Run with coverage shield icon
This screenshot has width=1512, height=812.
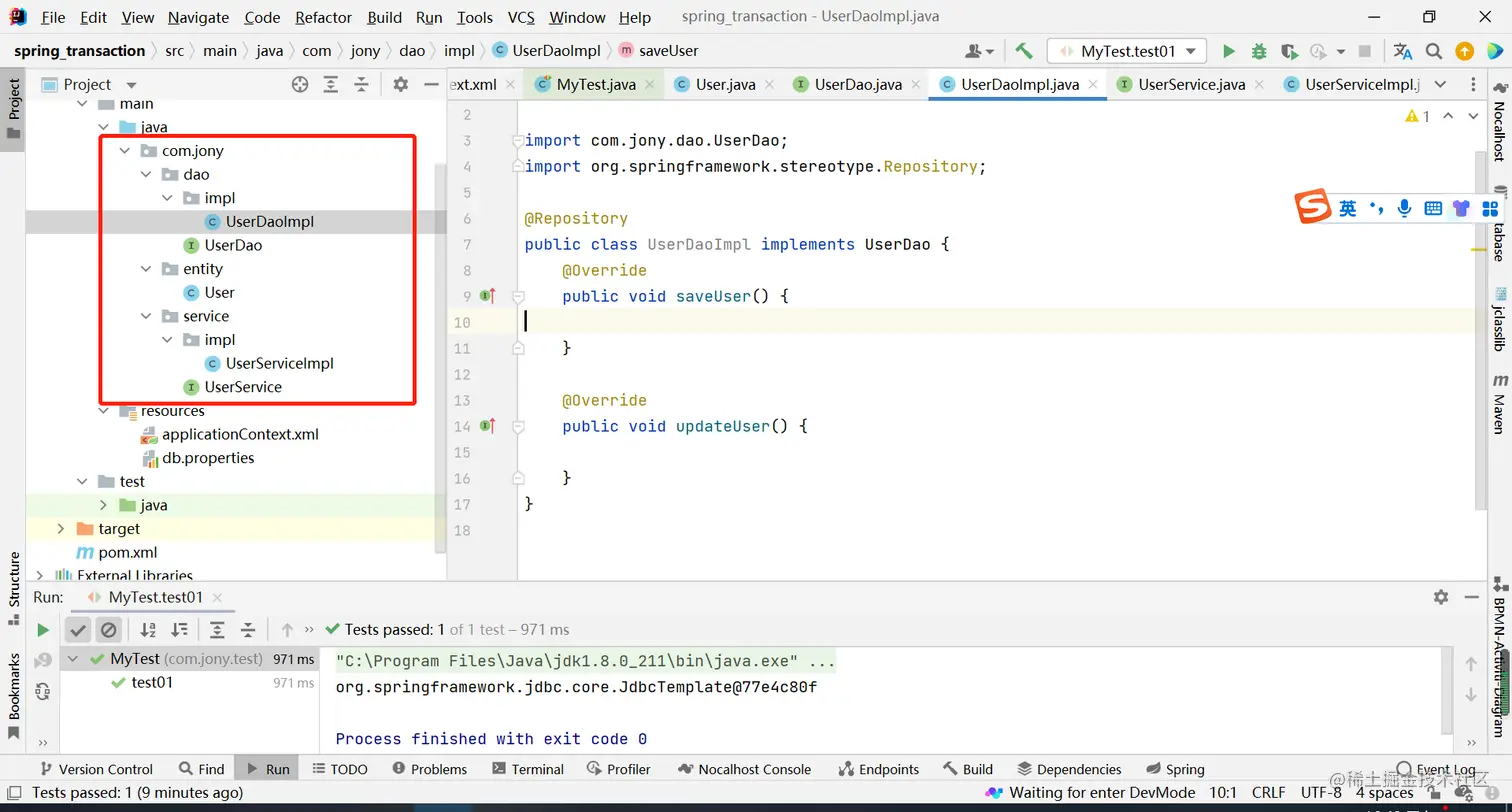coord(1289,51)
